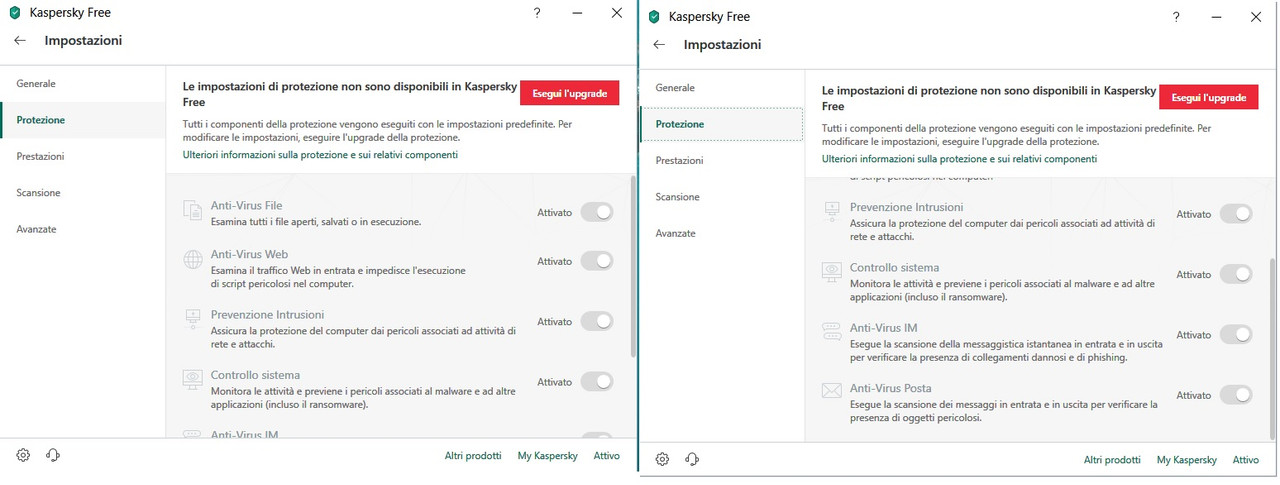The image size is (1280, 485).
Task: Click Anti-Virus File title text
Action: tap(246, 206)
